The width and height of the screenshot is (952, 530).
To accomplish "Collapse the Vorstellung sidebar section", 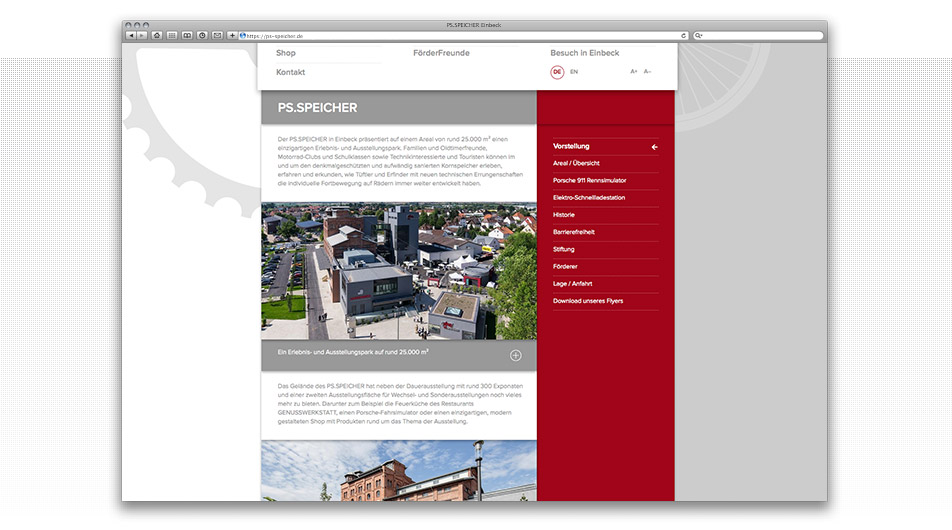I will coord(654,147).
